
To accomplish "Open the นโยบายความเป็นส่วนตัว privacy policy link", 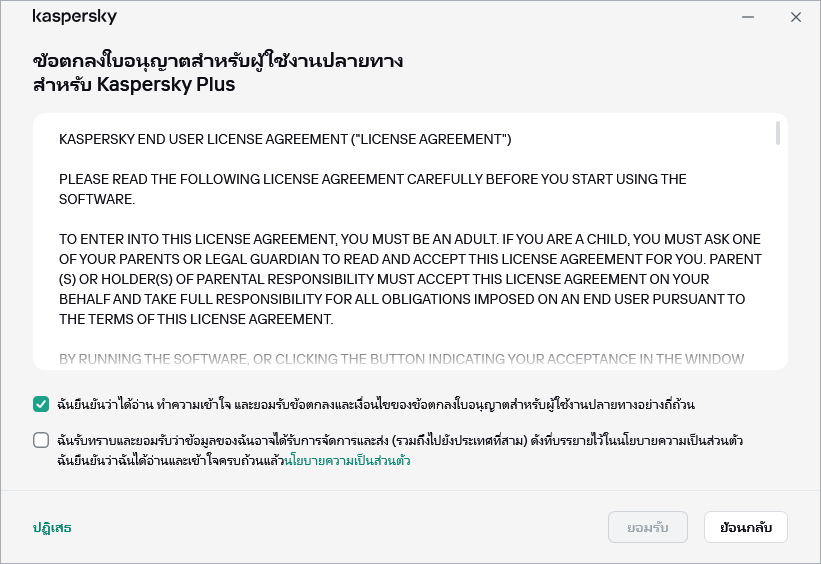I will point(347,461).
